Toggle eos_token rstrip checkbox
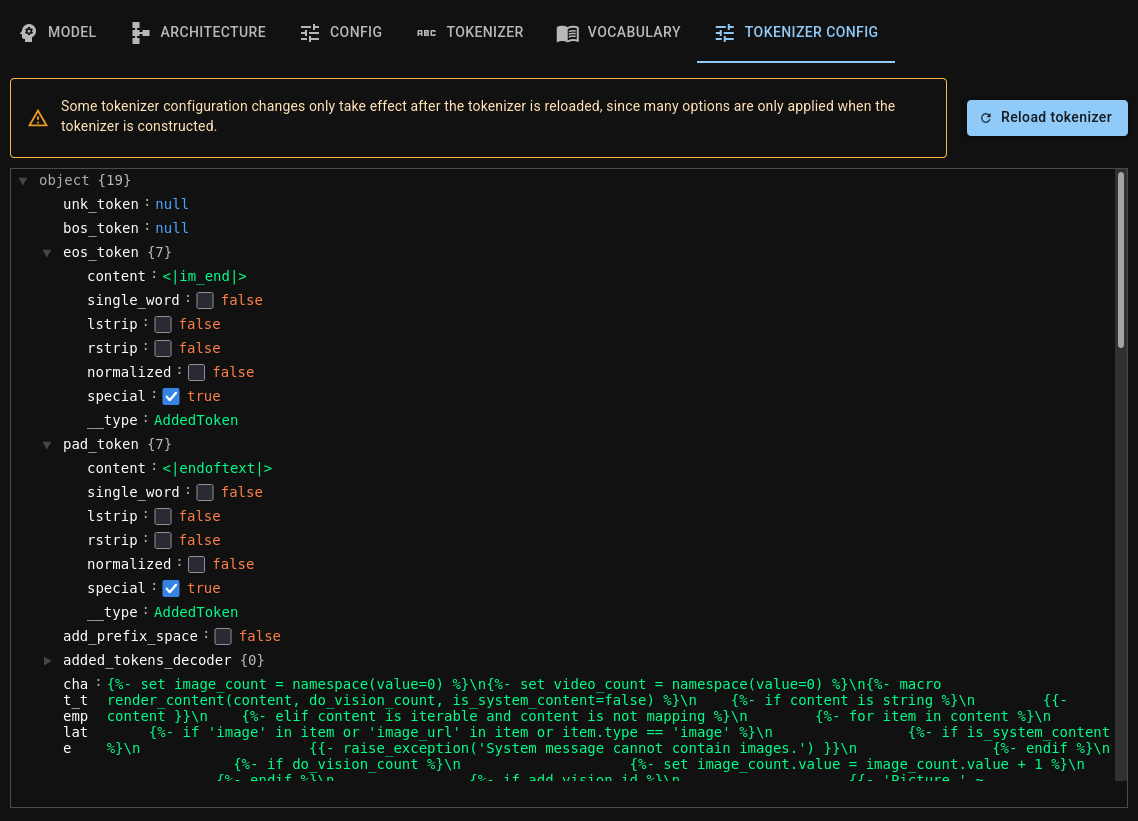1138x821 pixels. (x=163, y=348)
